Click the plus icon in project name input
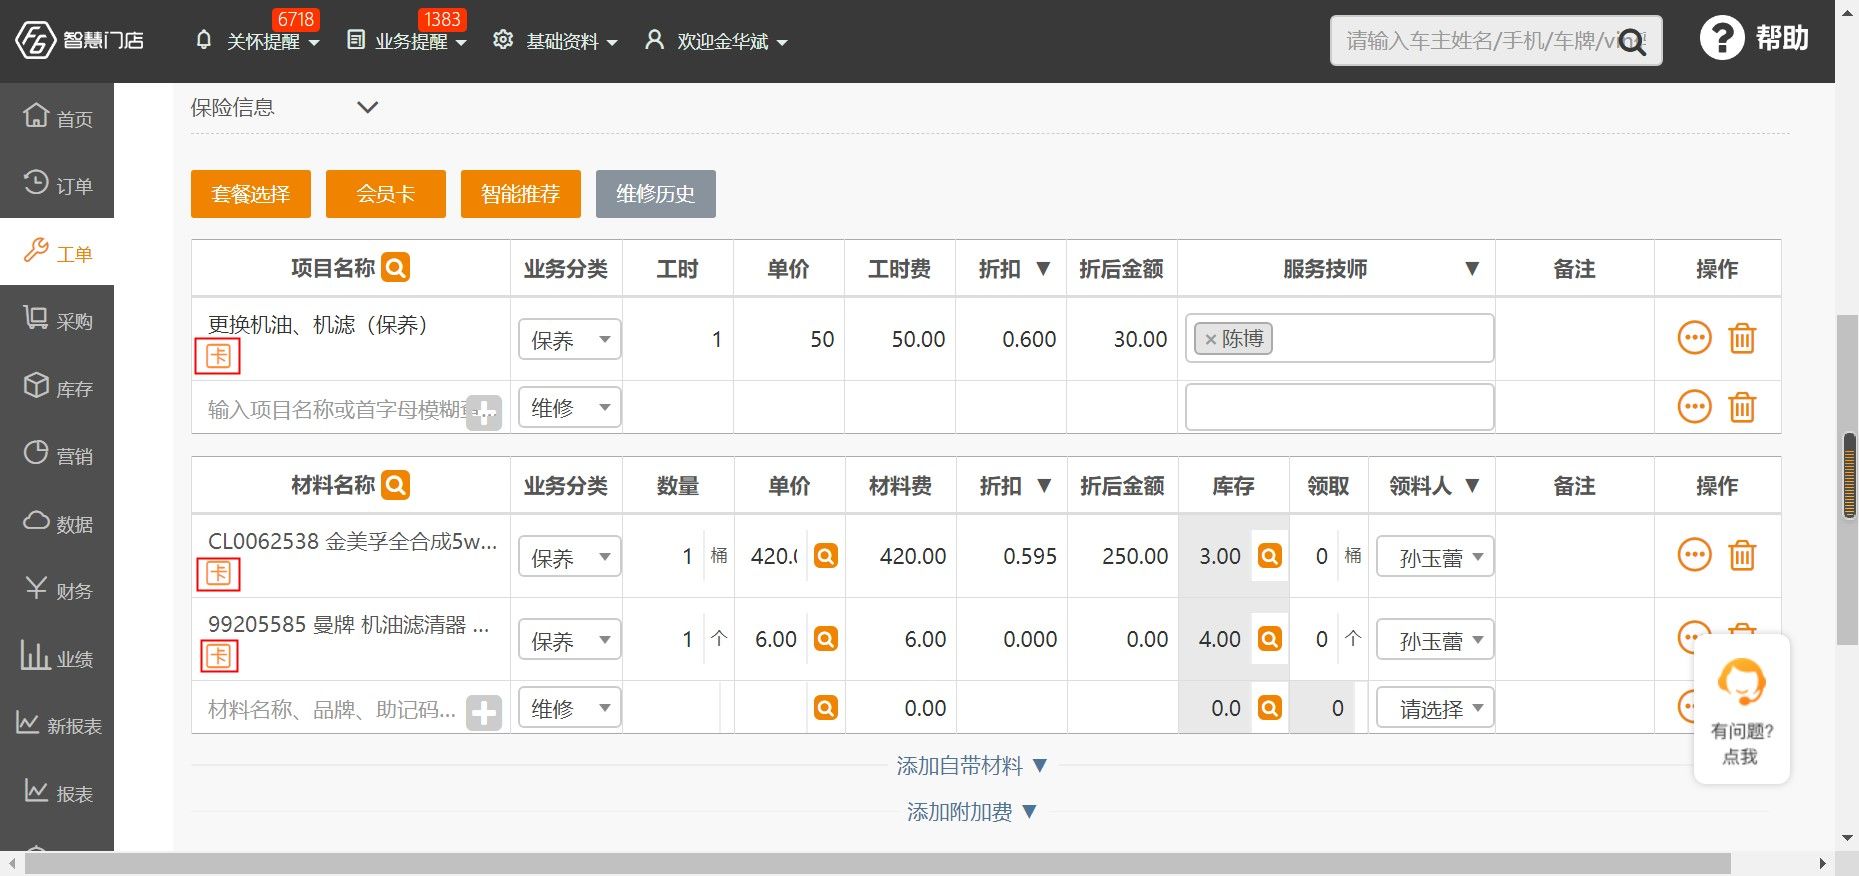1859x876 pixels. [x=484, y=412]
